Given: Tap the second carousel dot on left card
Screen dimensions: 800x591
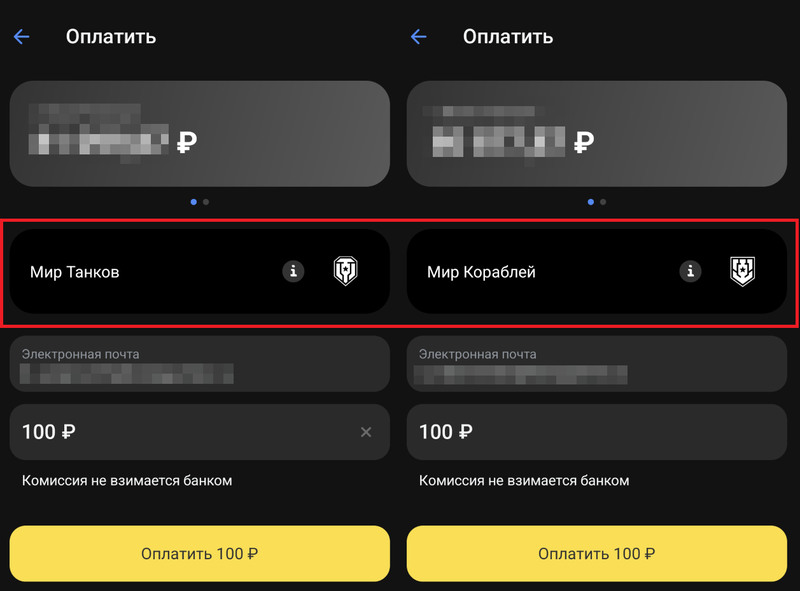Looking at the screenshot, I should click(205, 202).
